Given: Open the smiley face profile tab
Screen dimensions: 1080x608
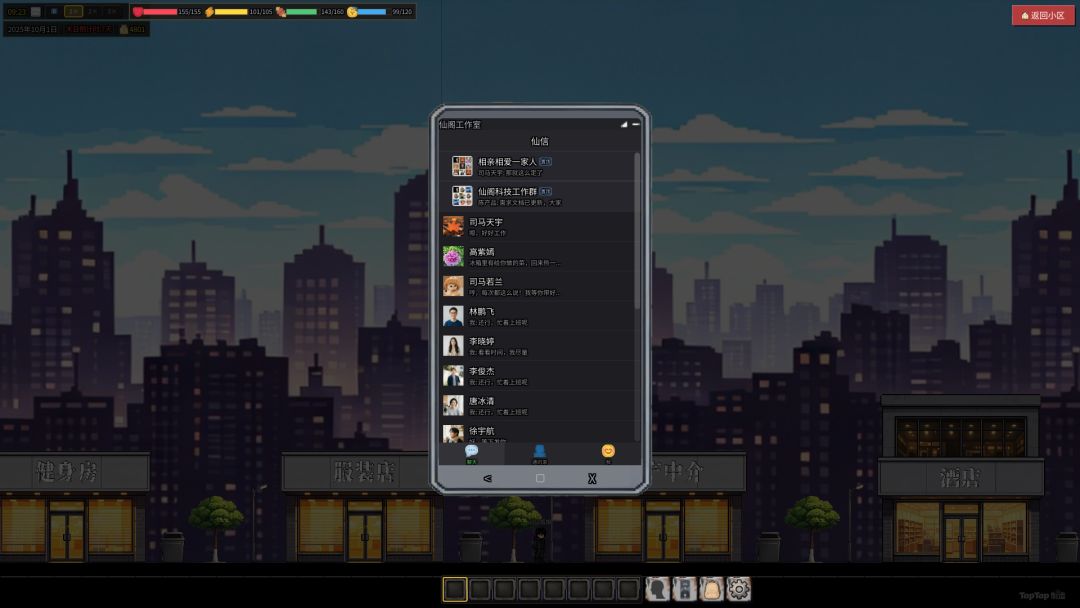Looking at the screenshot, I should point(608,453).
